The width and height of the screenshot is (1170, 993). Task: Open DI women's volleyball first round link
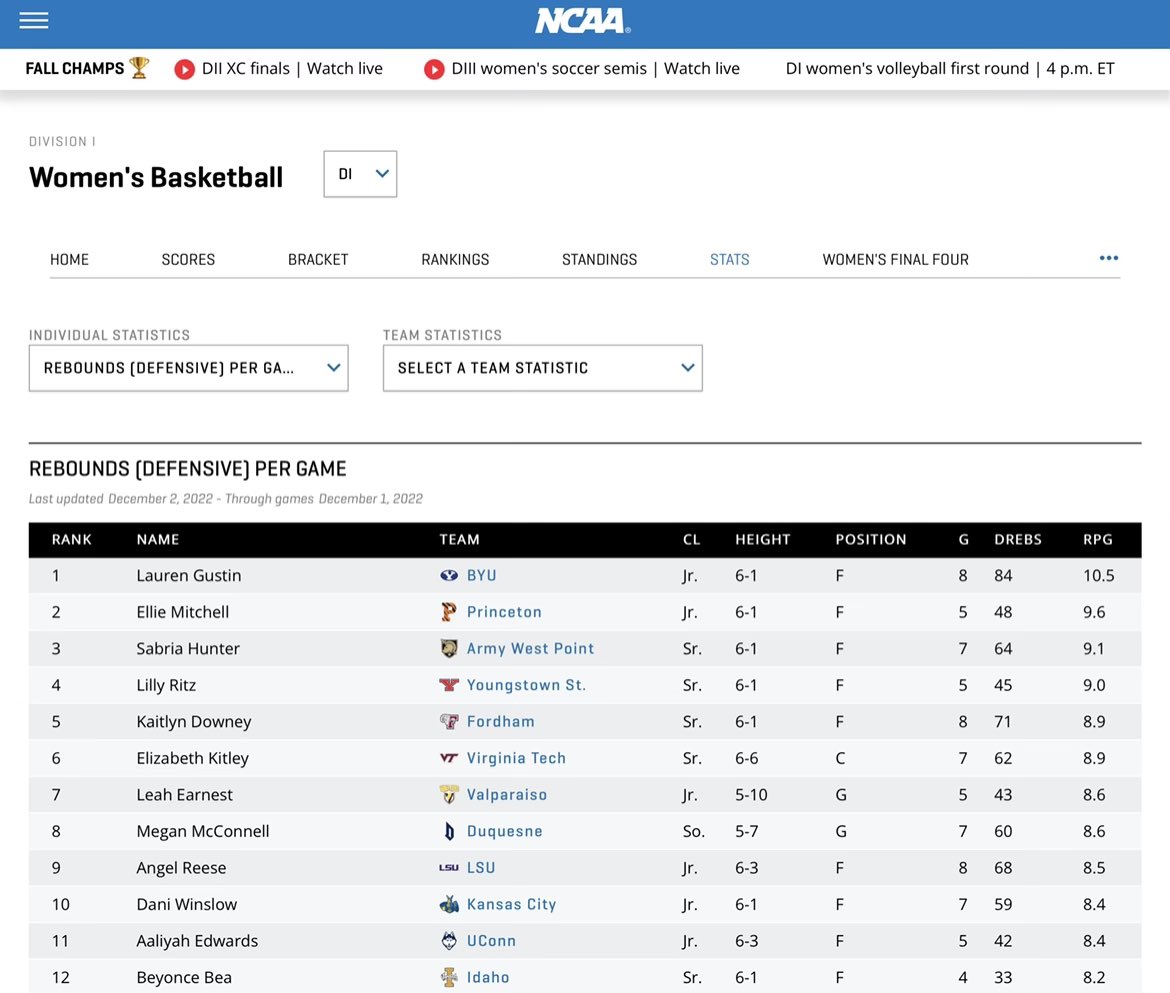click(x=950, y=69)
